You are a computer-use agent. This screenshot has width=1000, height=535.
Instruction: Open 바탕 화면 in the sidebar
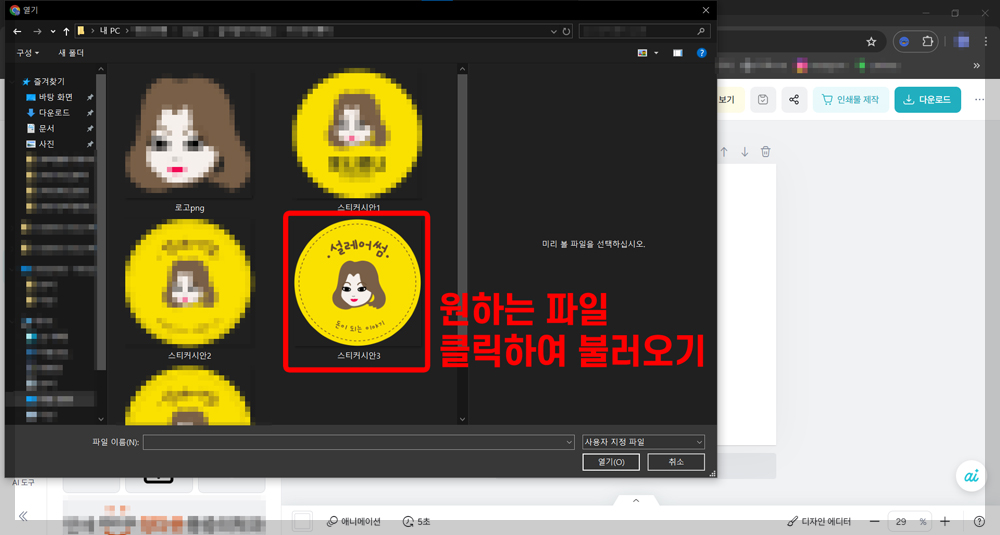pyautogui.click(x=50, y=97)
